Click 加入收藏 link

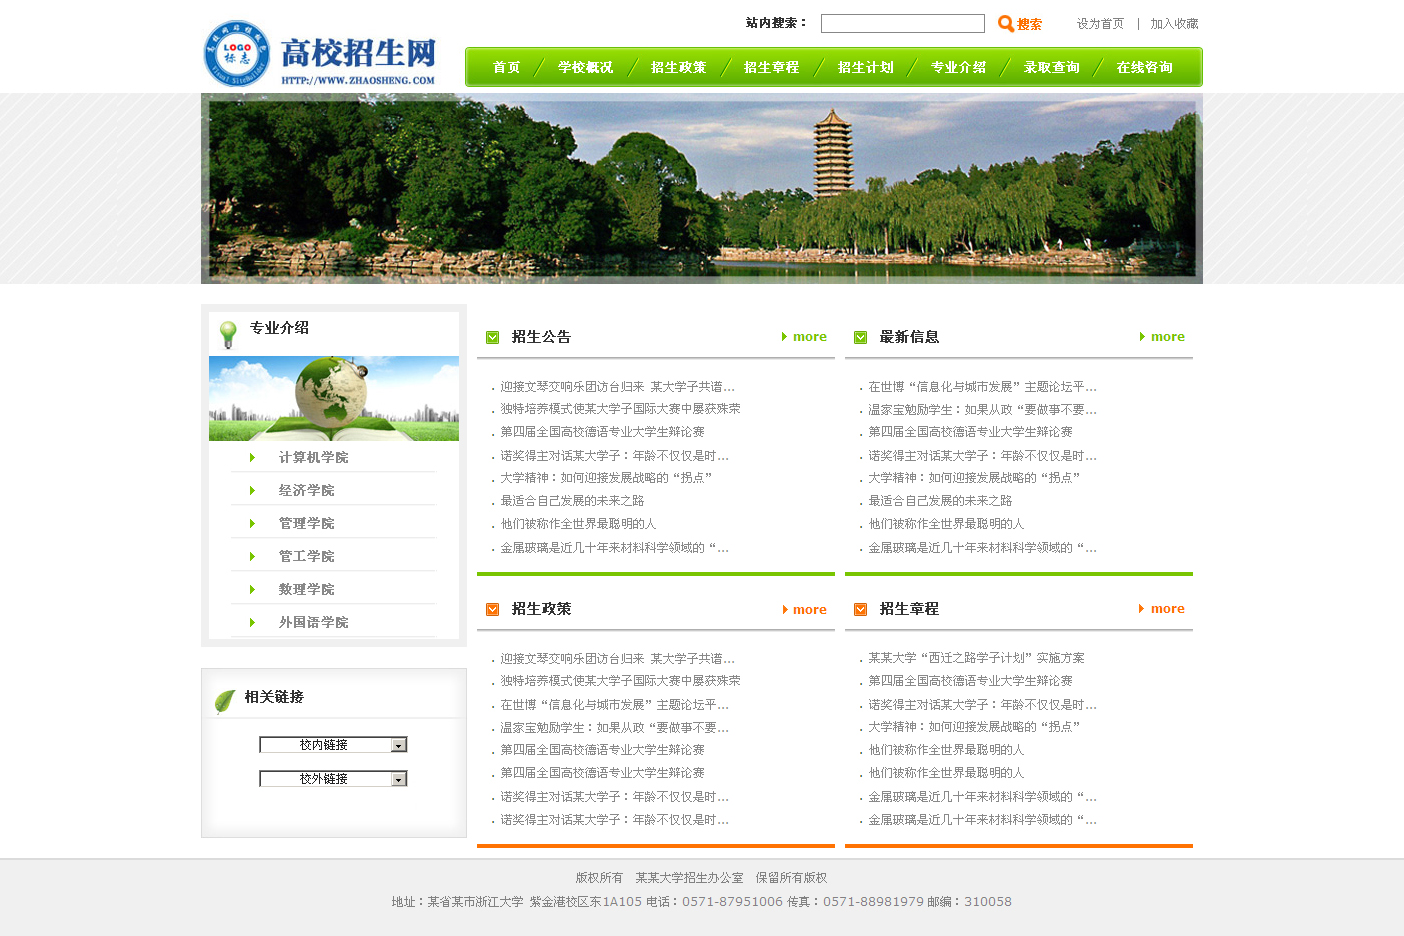(1174, 24)
